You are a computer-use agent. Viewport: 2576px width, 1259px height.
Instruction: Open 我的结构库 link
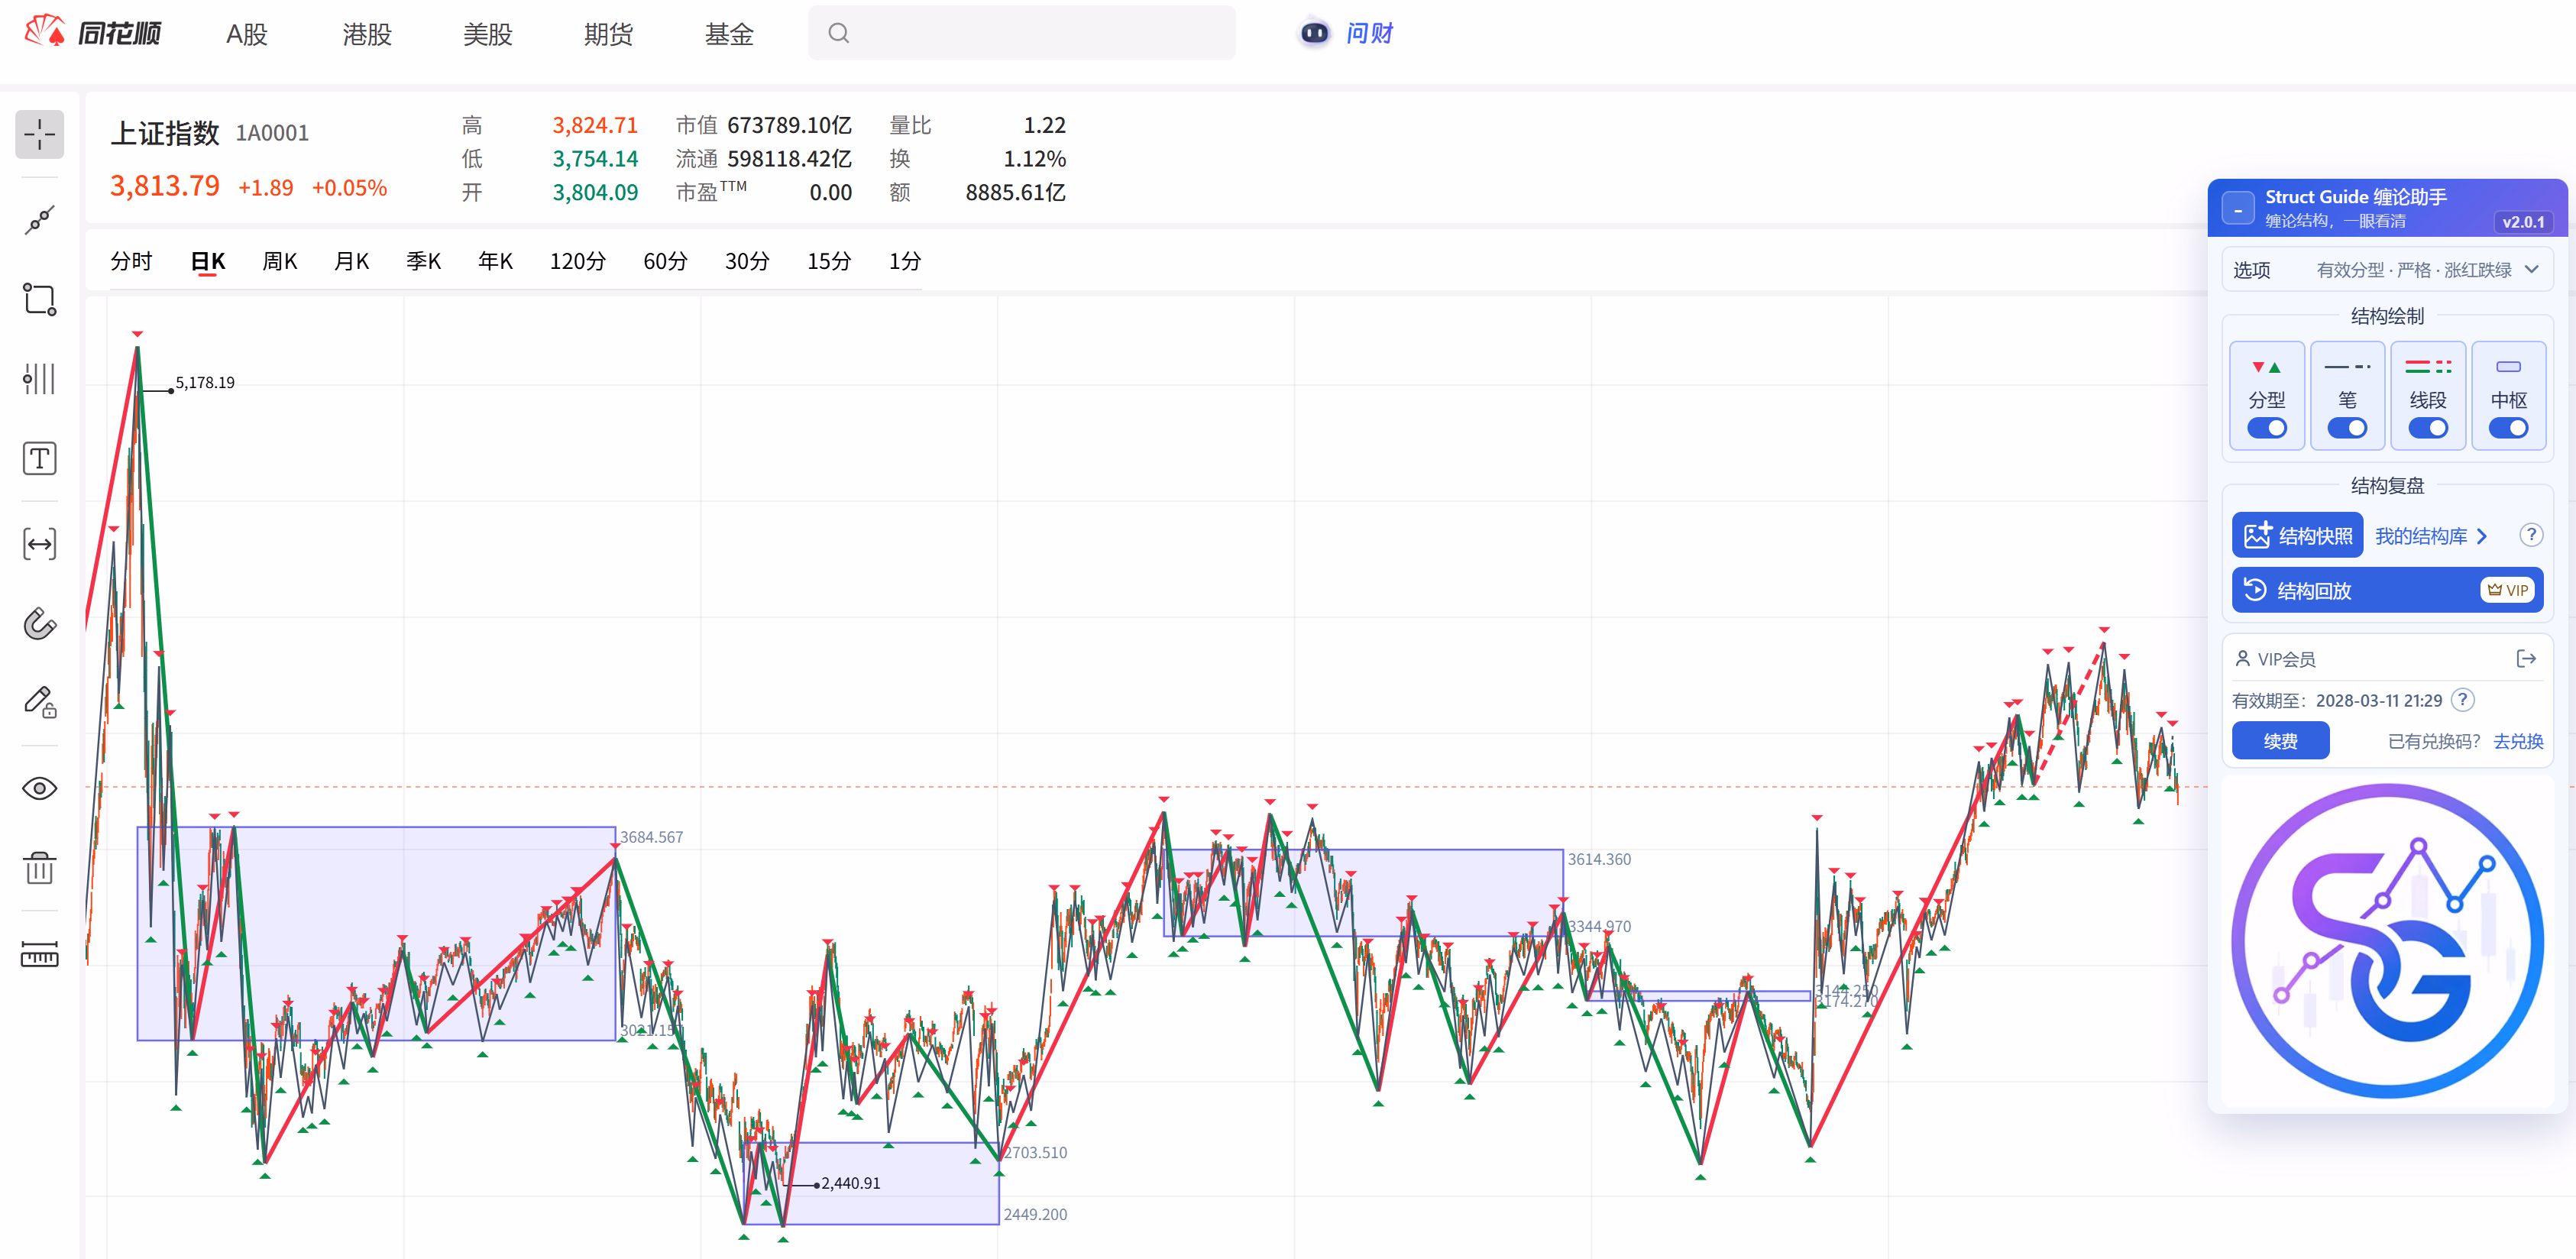[2431, 536]
